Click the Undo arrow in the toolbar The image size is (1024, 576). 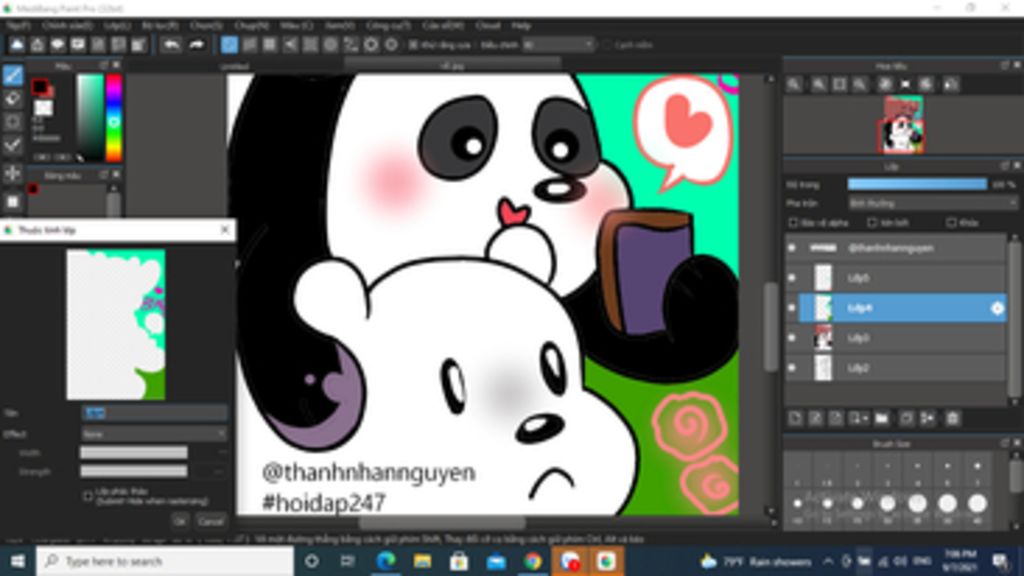point(171,44)
